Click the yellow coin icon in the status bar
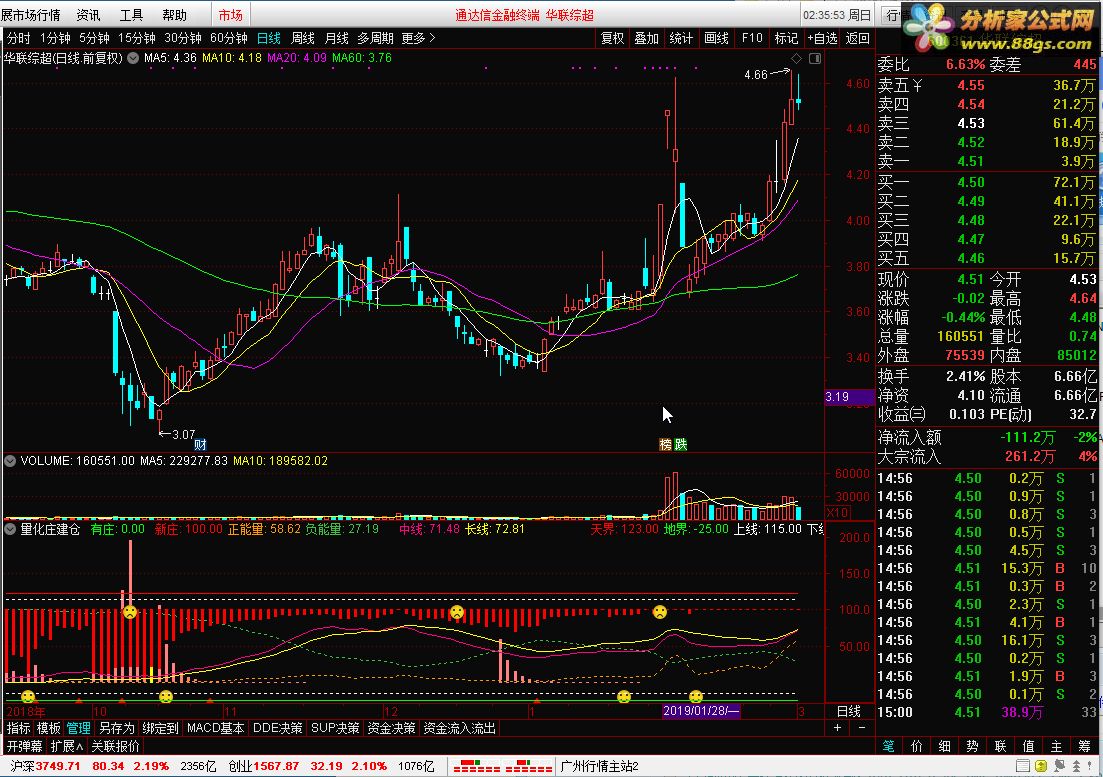 point(1041,766)
